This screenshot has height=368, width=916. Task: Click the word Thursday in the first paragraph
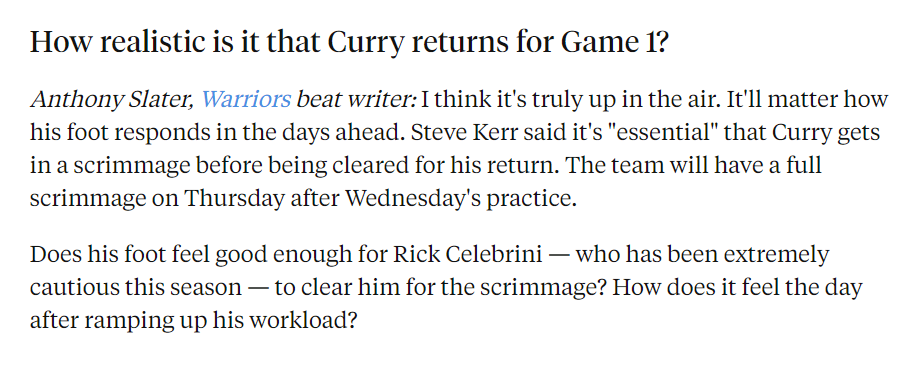[234, 199]
